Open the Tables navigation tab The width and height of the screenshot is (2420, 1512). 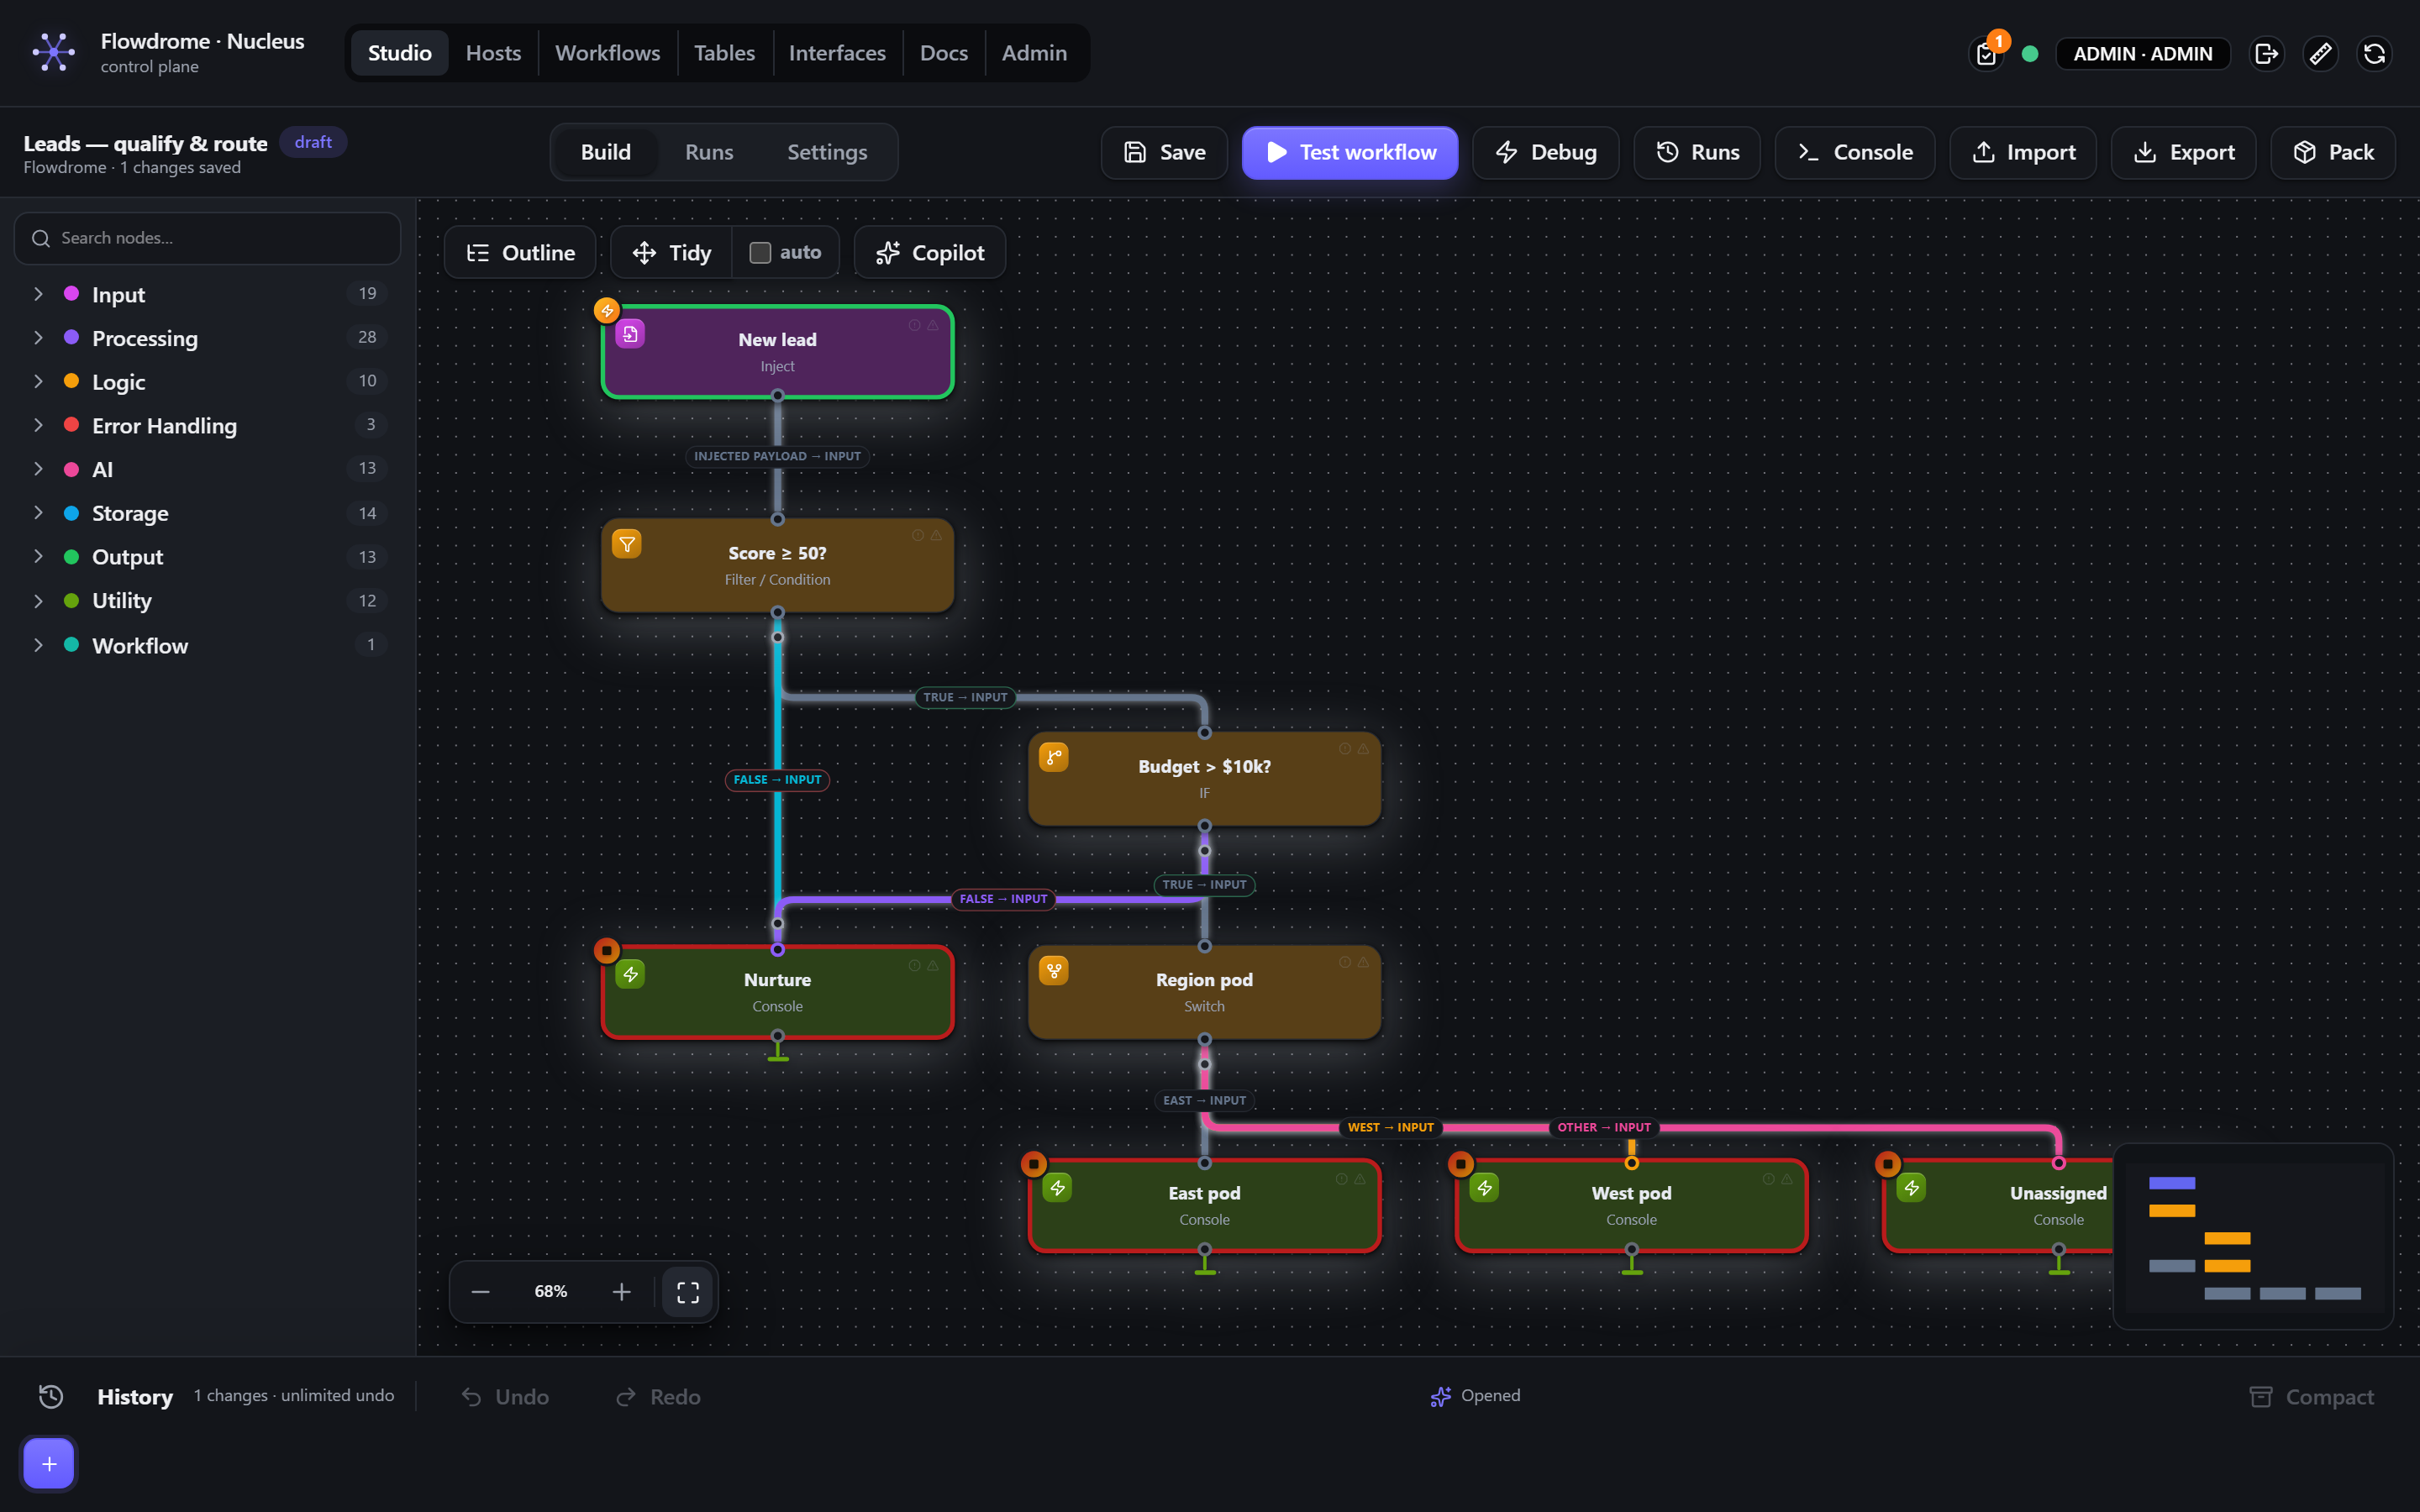coord(724,53)
